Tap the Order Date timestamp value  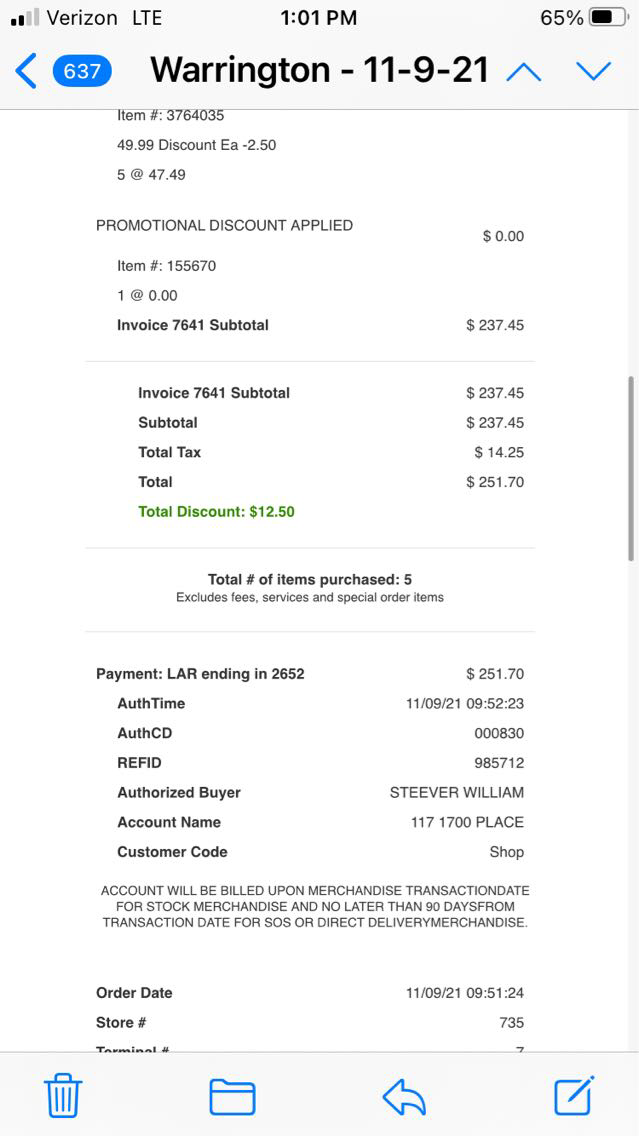[x=464, y=993]
